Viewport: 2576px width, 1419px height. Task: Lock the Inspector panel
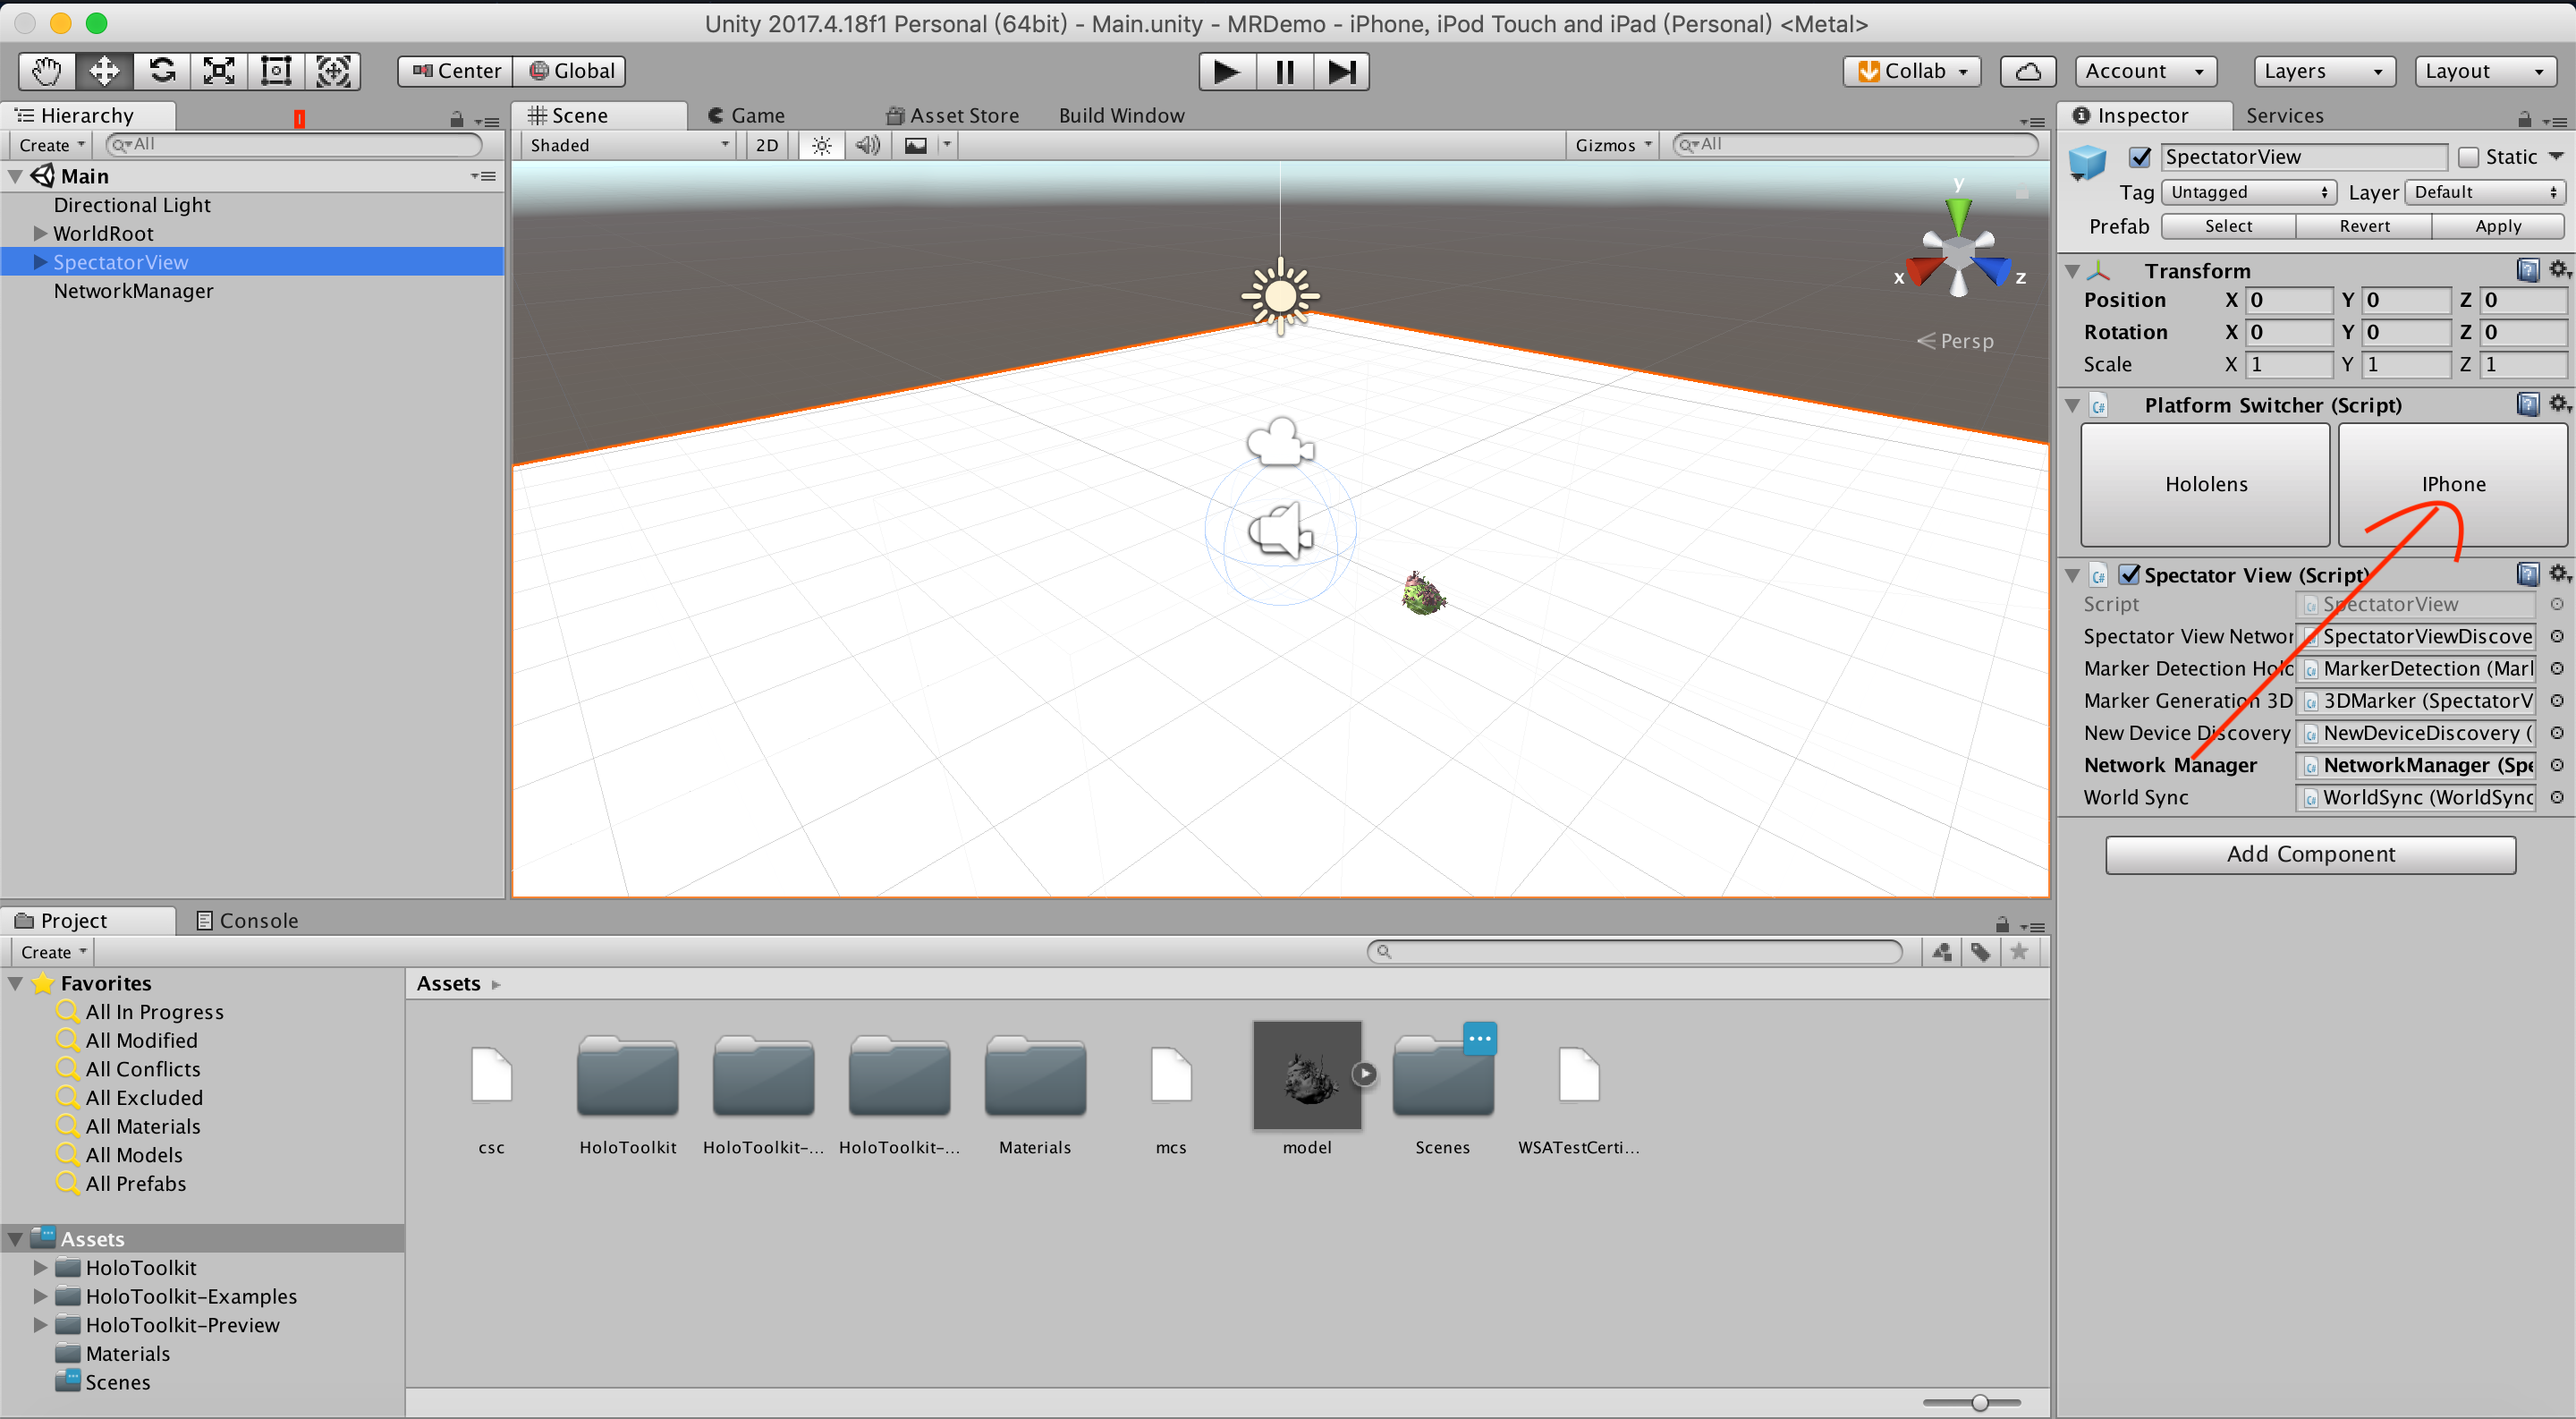coord(2524,120)
